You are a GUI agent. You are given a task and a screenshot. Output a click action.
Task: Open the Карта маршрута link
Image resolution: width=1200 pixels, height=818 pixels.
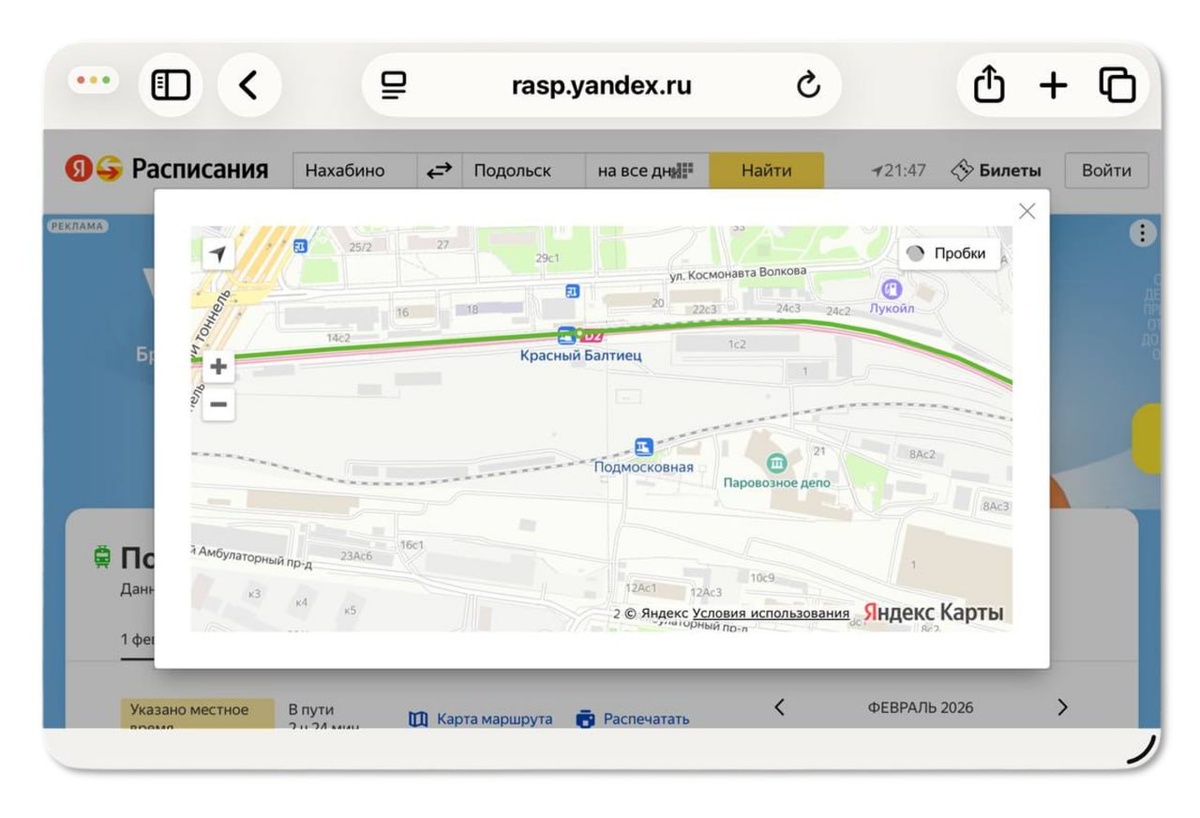(x=480, y=719)
